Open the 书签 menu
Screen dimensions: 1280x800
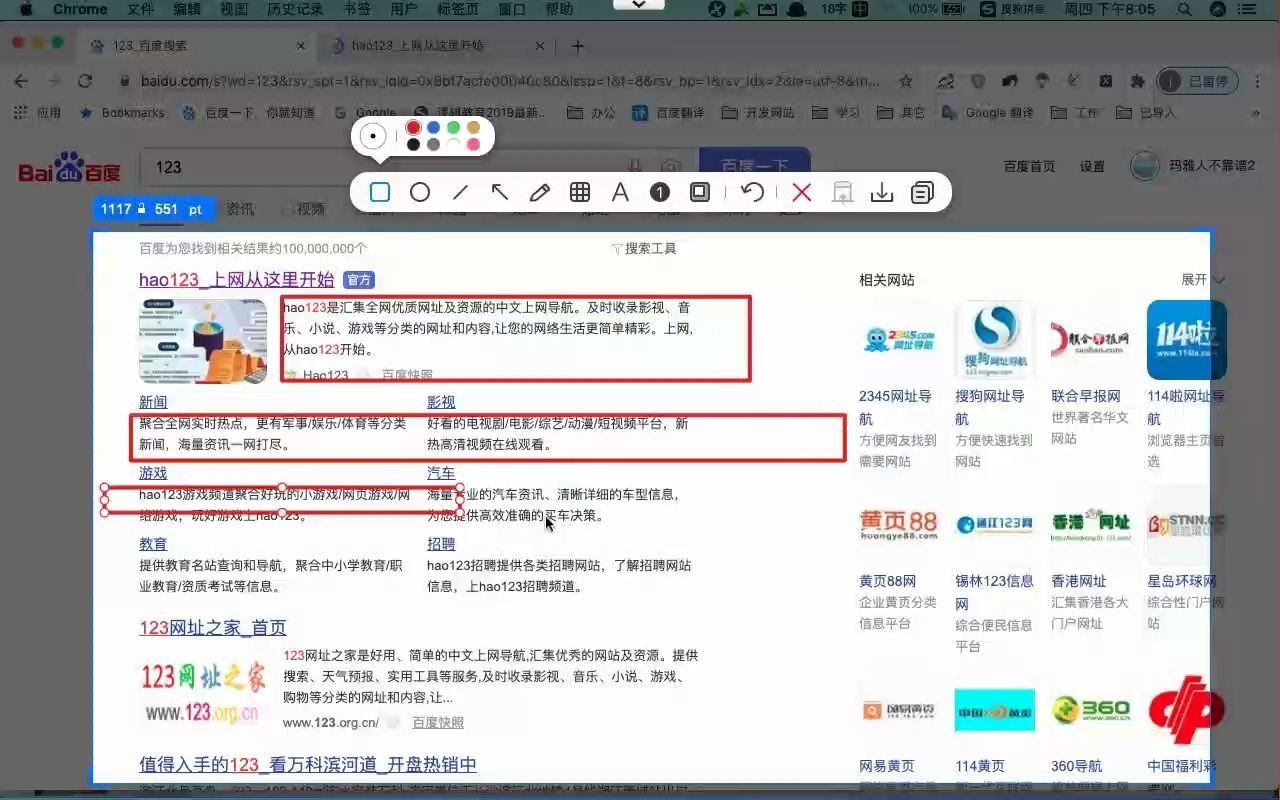[x=357, y=9]
